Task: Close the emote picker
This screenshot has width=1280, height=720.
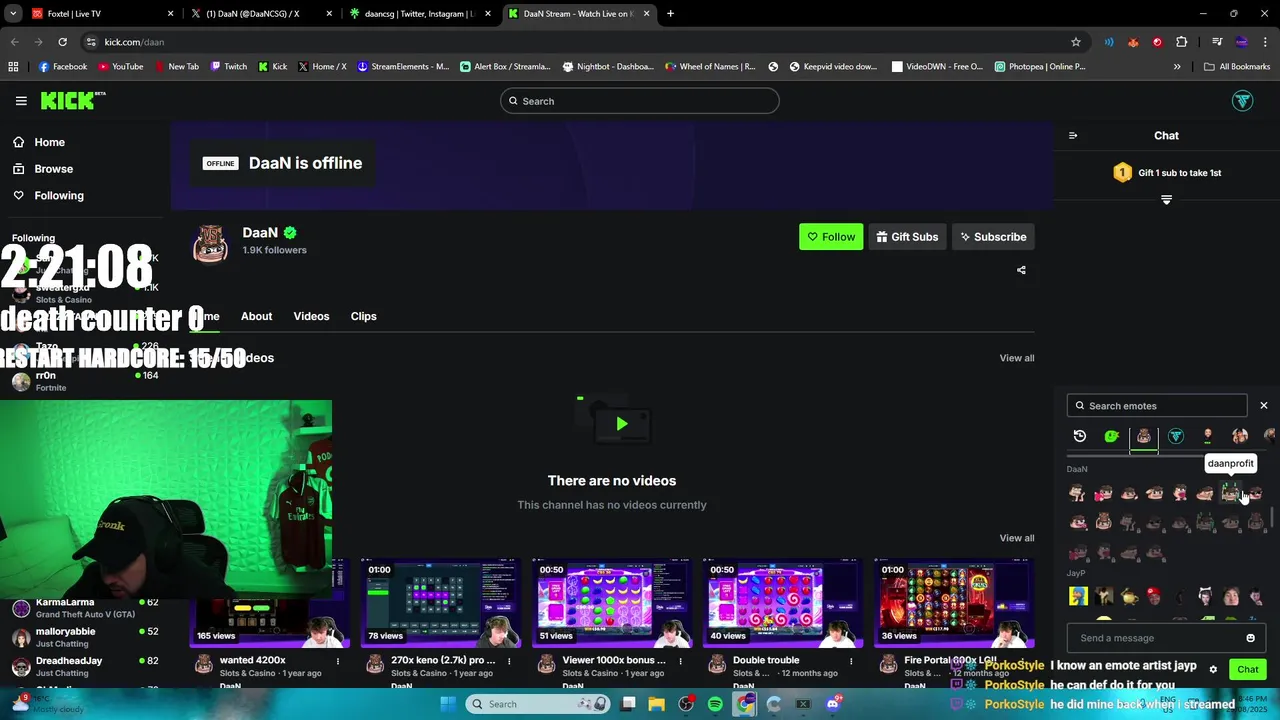Action: (x=1264, y=406)
